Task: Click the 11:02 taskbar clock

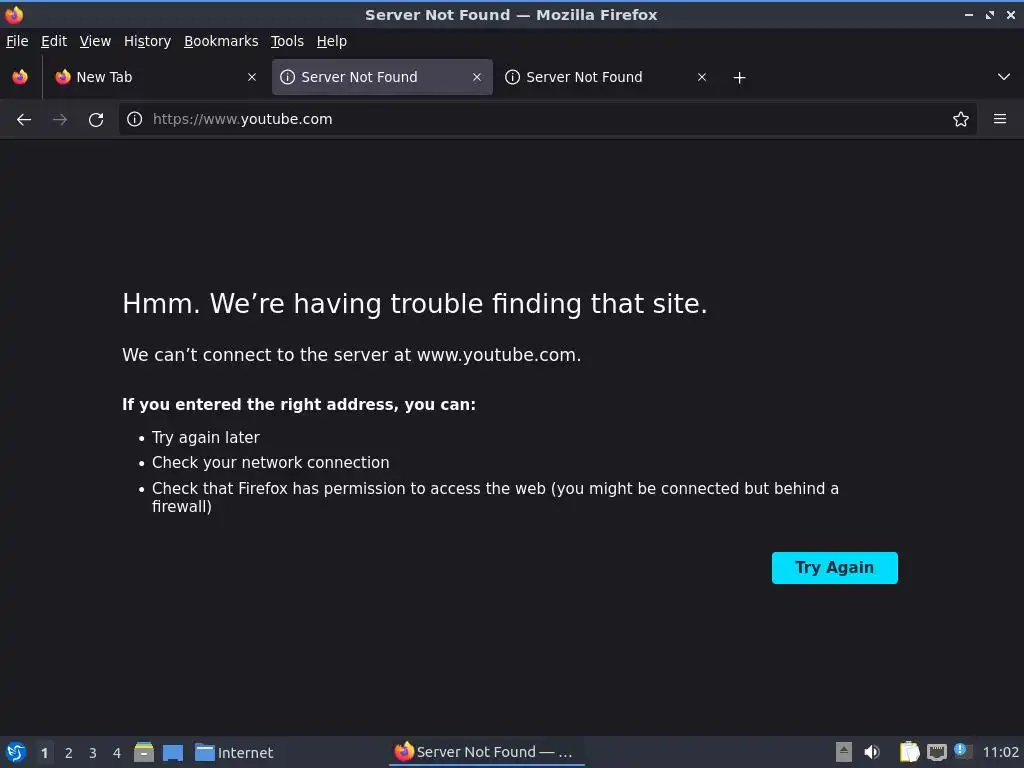Action: (1000, 752)
